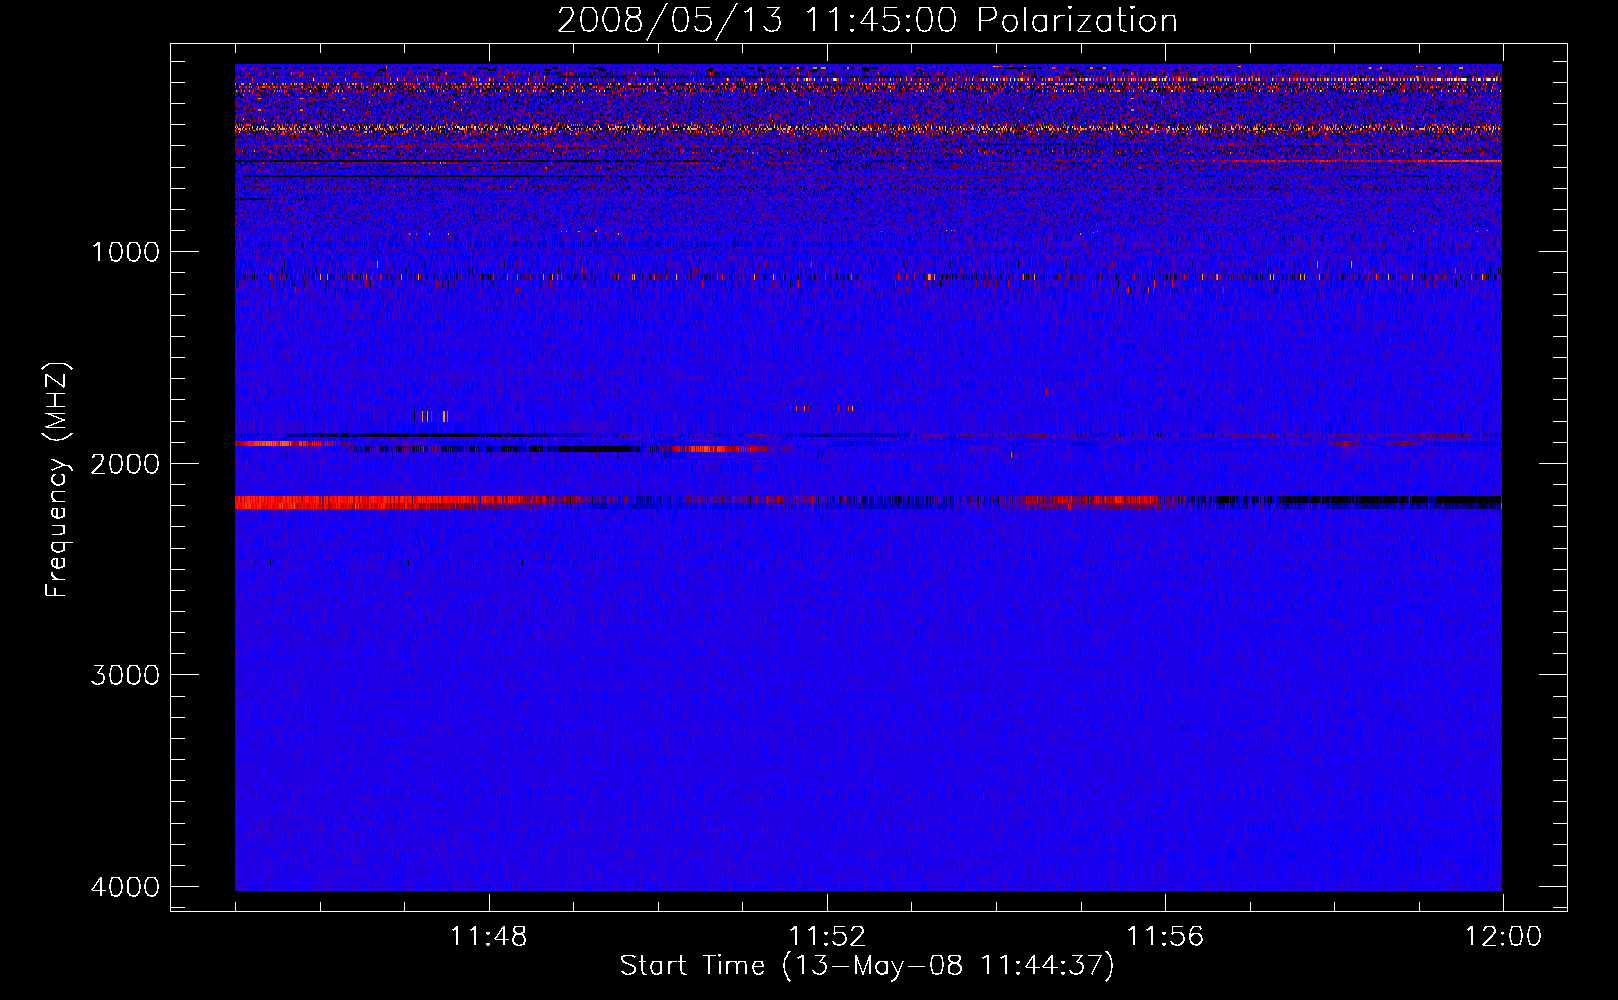Image resolution: width=1618 pixels, height=1000 pixels.
Task: Select the 4000 frequency tick label
Action: (125, 887)
